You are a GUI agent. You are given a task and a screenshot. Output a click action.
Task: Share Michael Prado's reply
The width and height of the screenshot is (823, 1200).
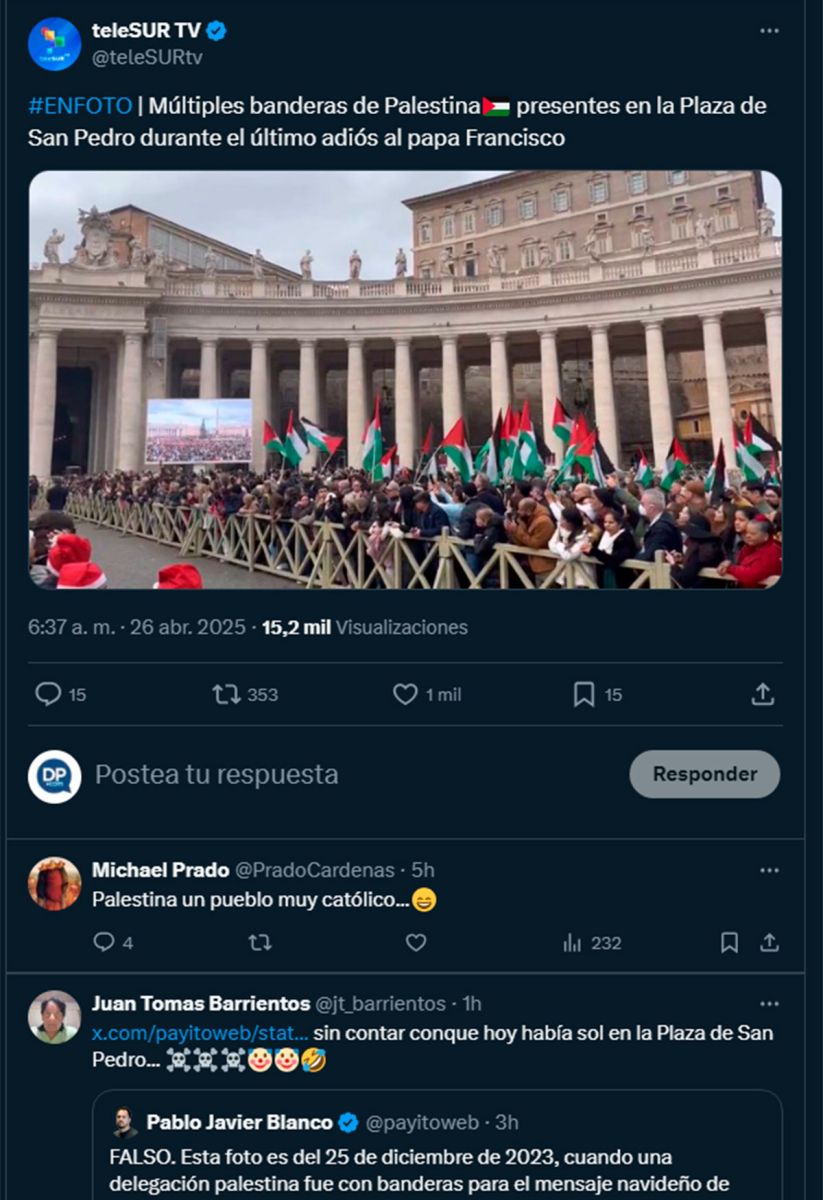pyautogui.click(x=769, y=942)
